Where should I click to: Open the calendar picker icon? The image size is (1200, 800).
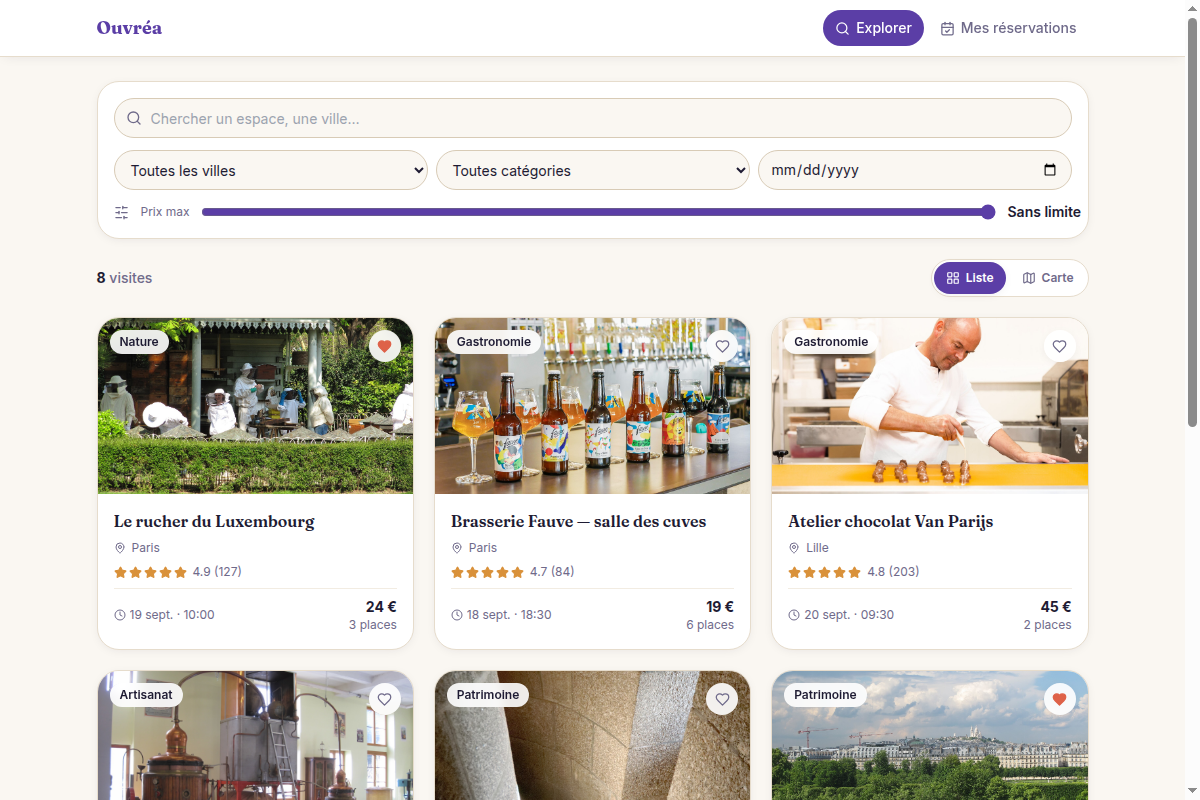tap(1050, 170)
